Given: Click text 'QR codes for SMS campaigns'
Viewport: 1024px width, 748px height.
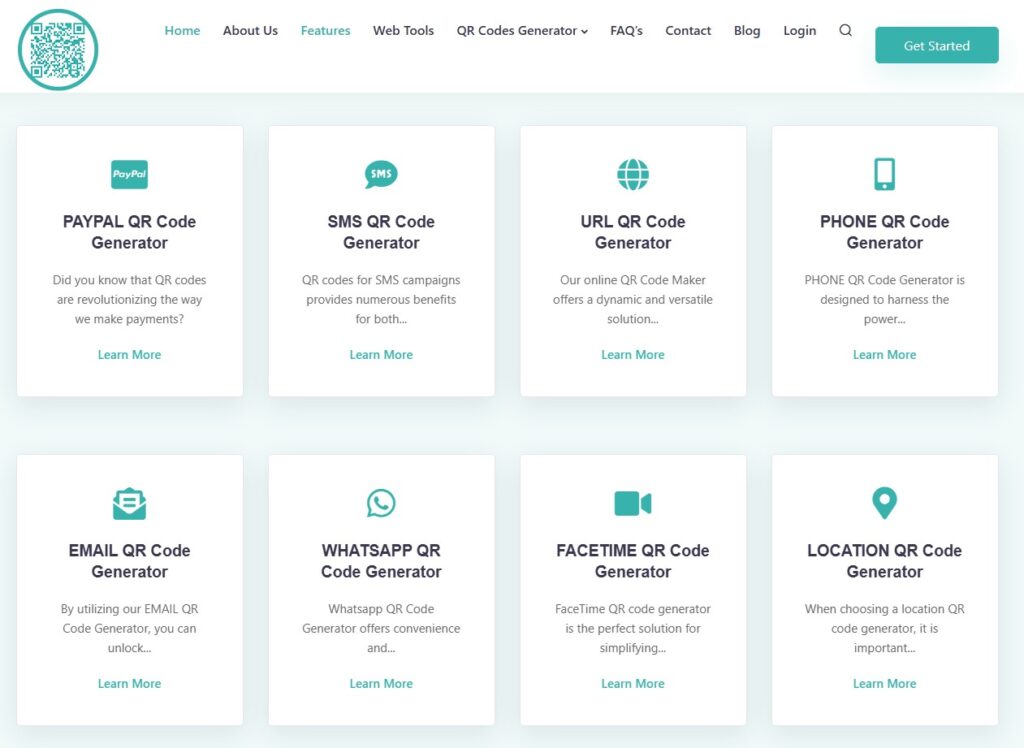Looking at the screenshot, I should pyautogui.click(x=381, y=280).
